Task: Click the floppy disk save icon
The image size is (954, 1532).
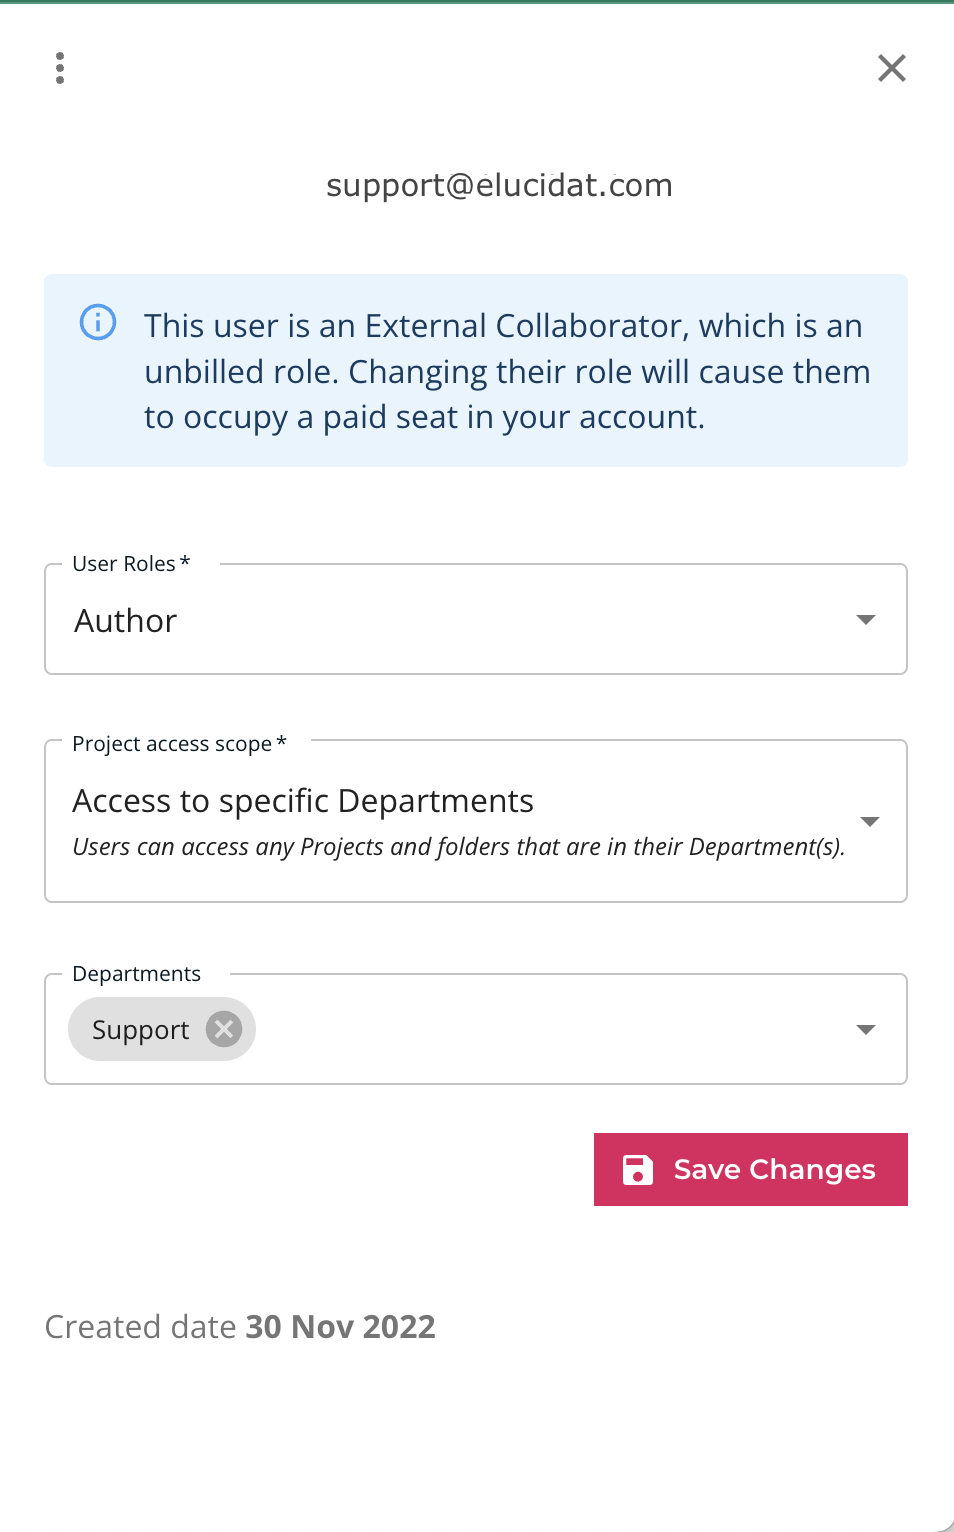Action: click(x=638, y=1169)
